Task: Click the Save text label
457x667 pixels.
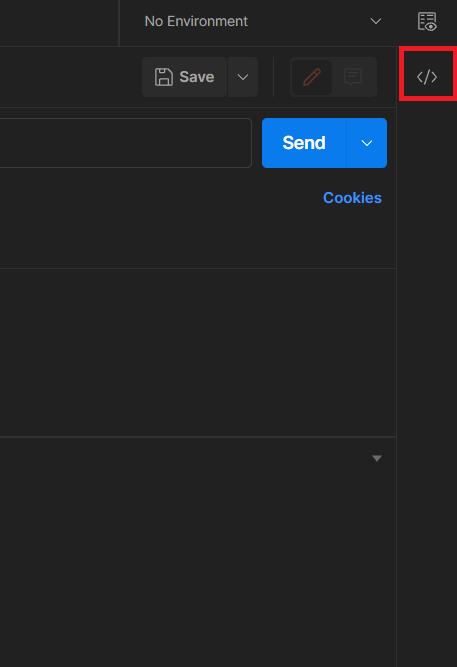Action: pos(197,77)
